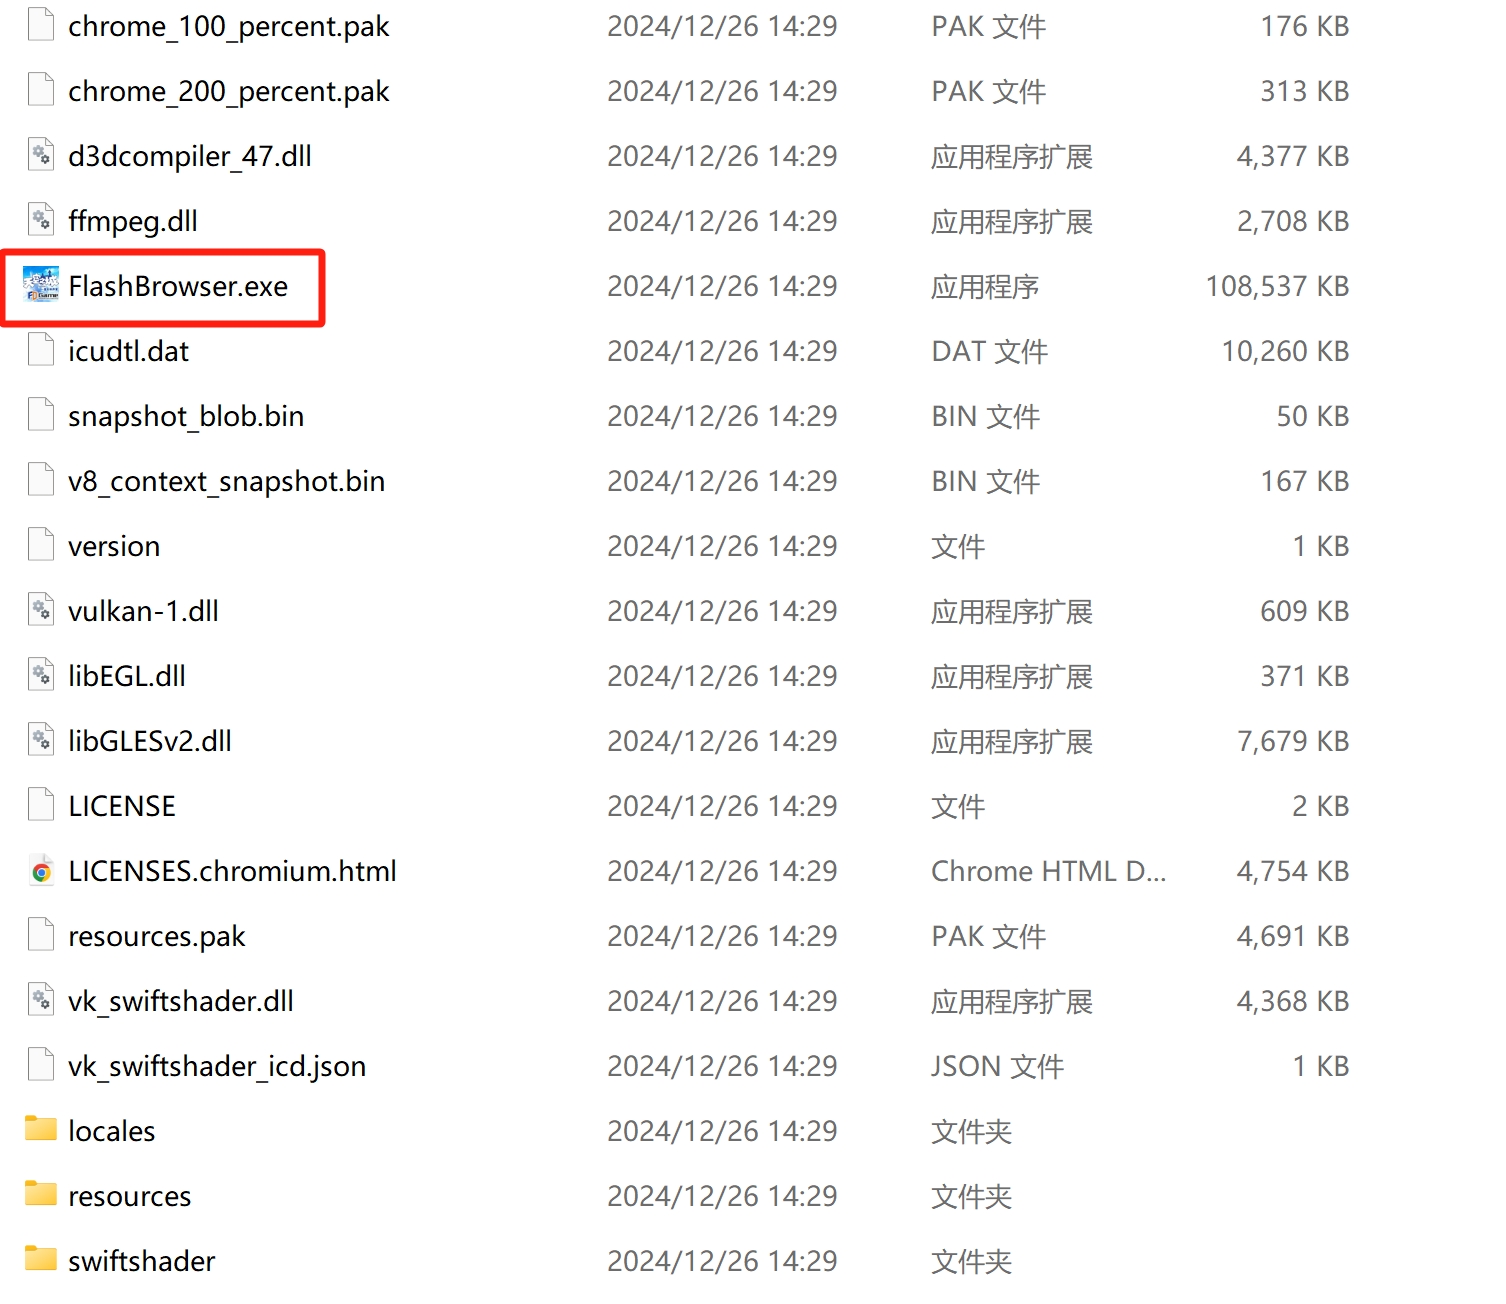
Task: Select the resources.pak file name
Action: click(156, 936)
